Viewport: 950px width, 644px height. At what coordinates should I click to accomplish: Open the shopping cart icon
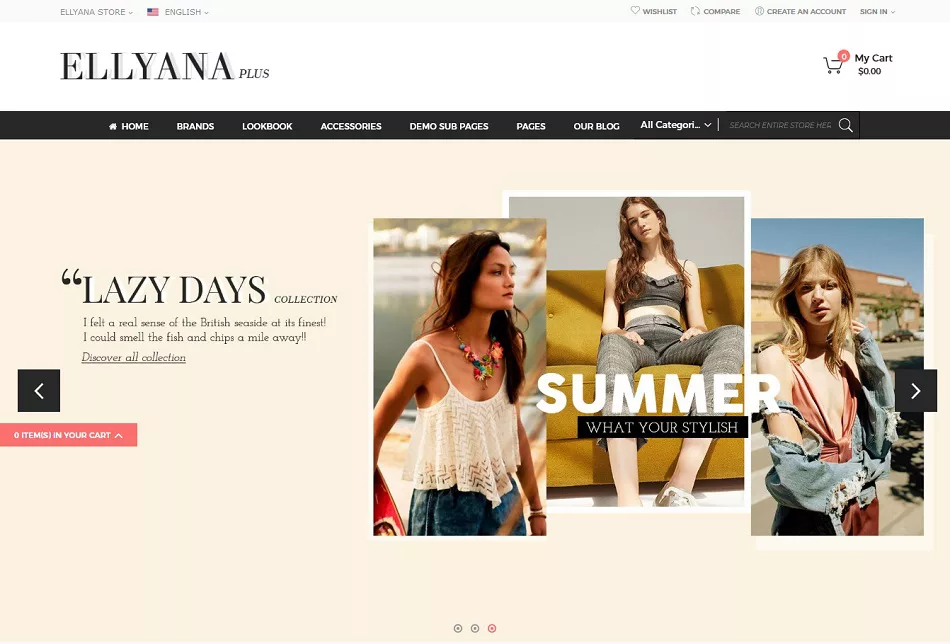pyautogui.click(x=833, y=65)
